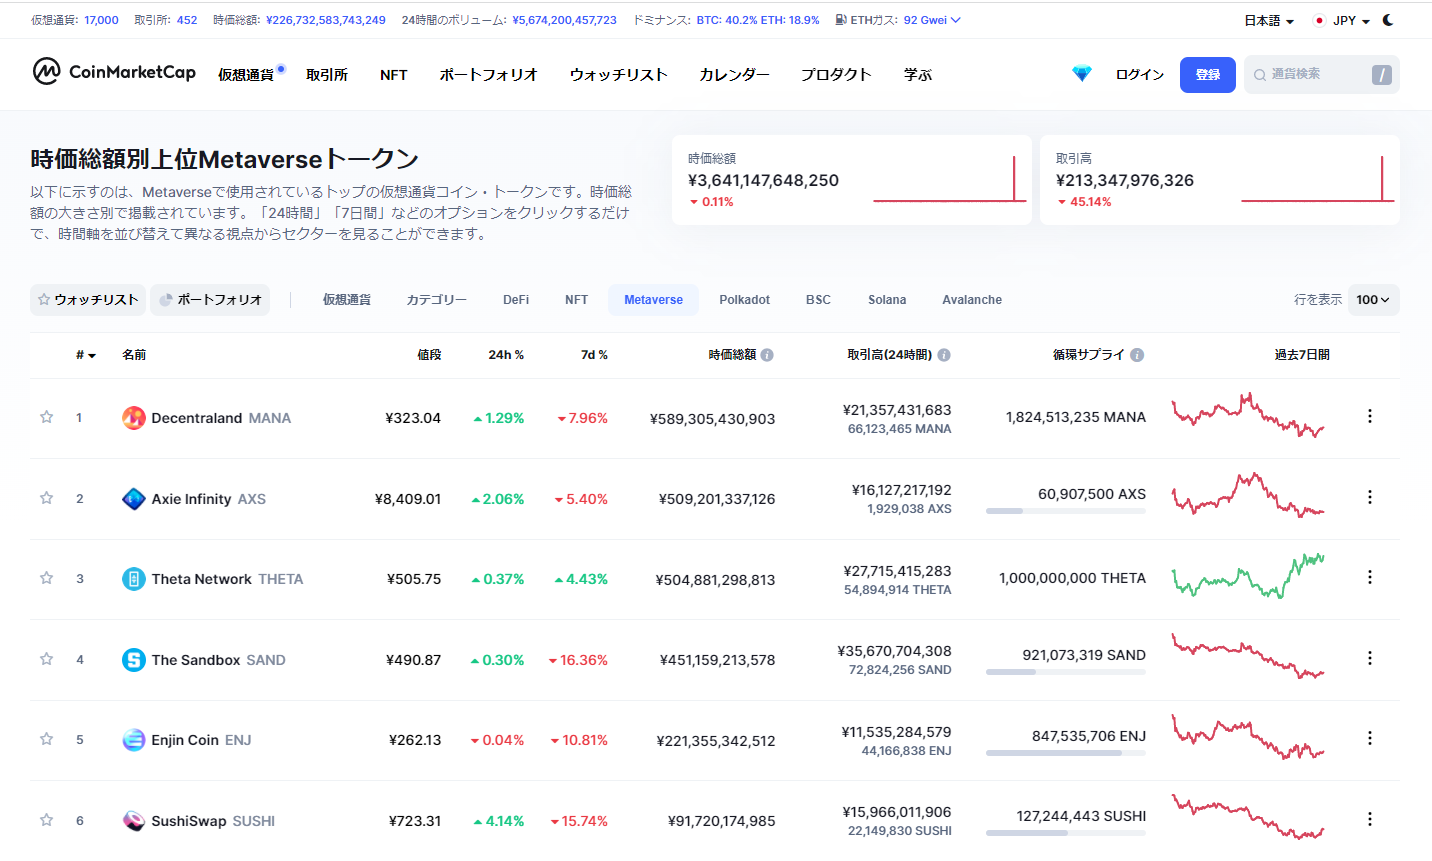1432x861 pixels.
Task: Click the ログイン link
Action: coord(1140,75)
